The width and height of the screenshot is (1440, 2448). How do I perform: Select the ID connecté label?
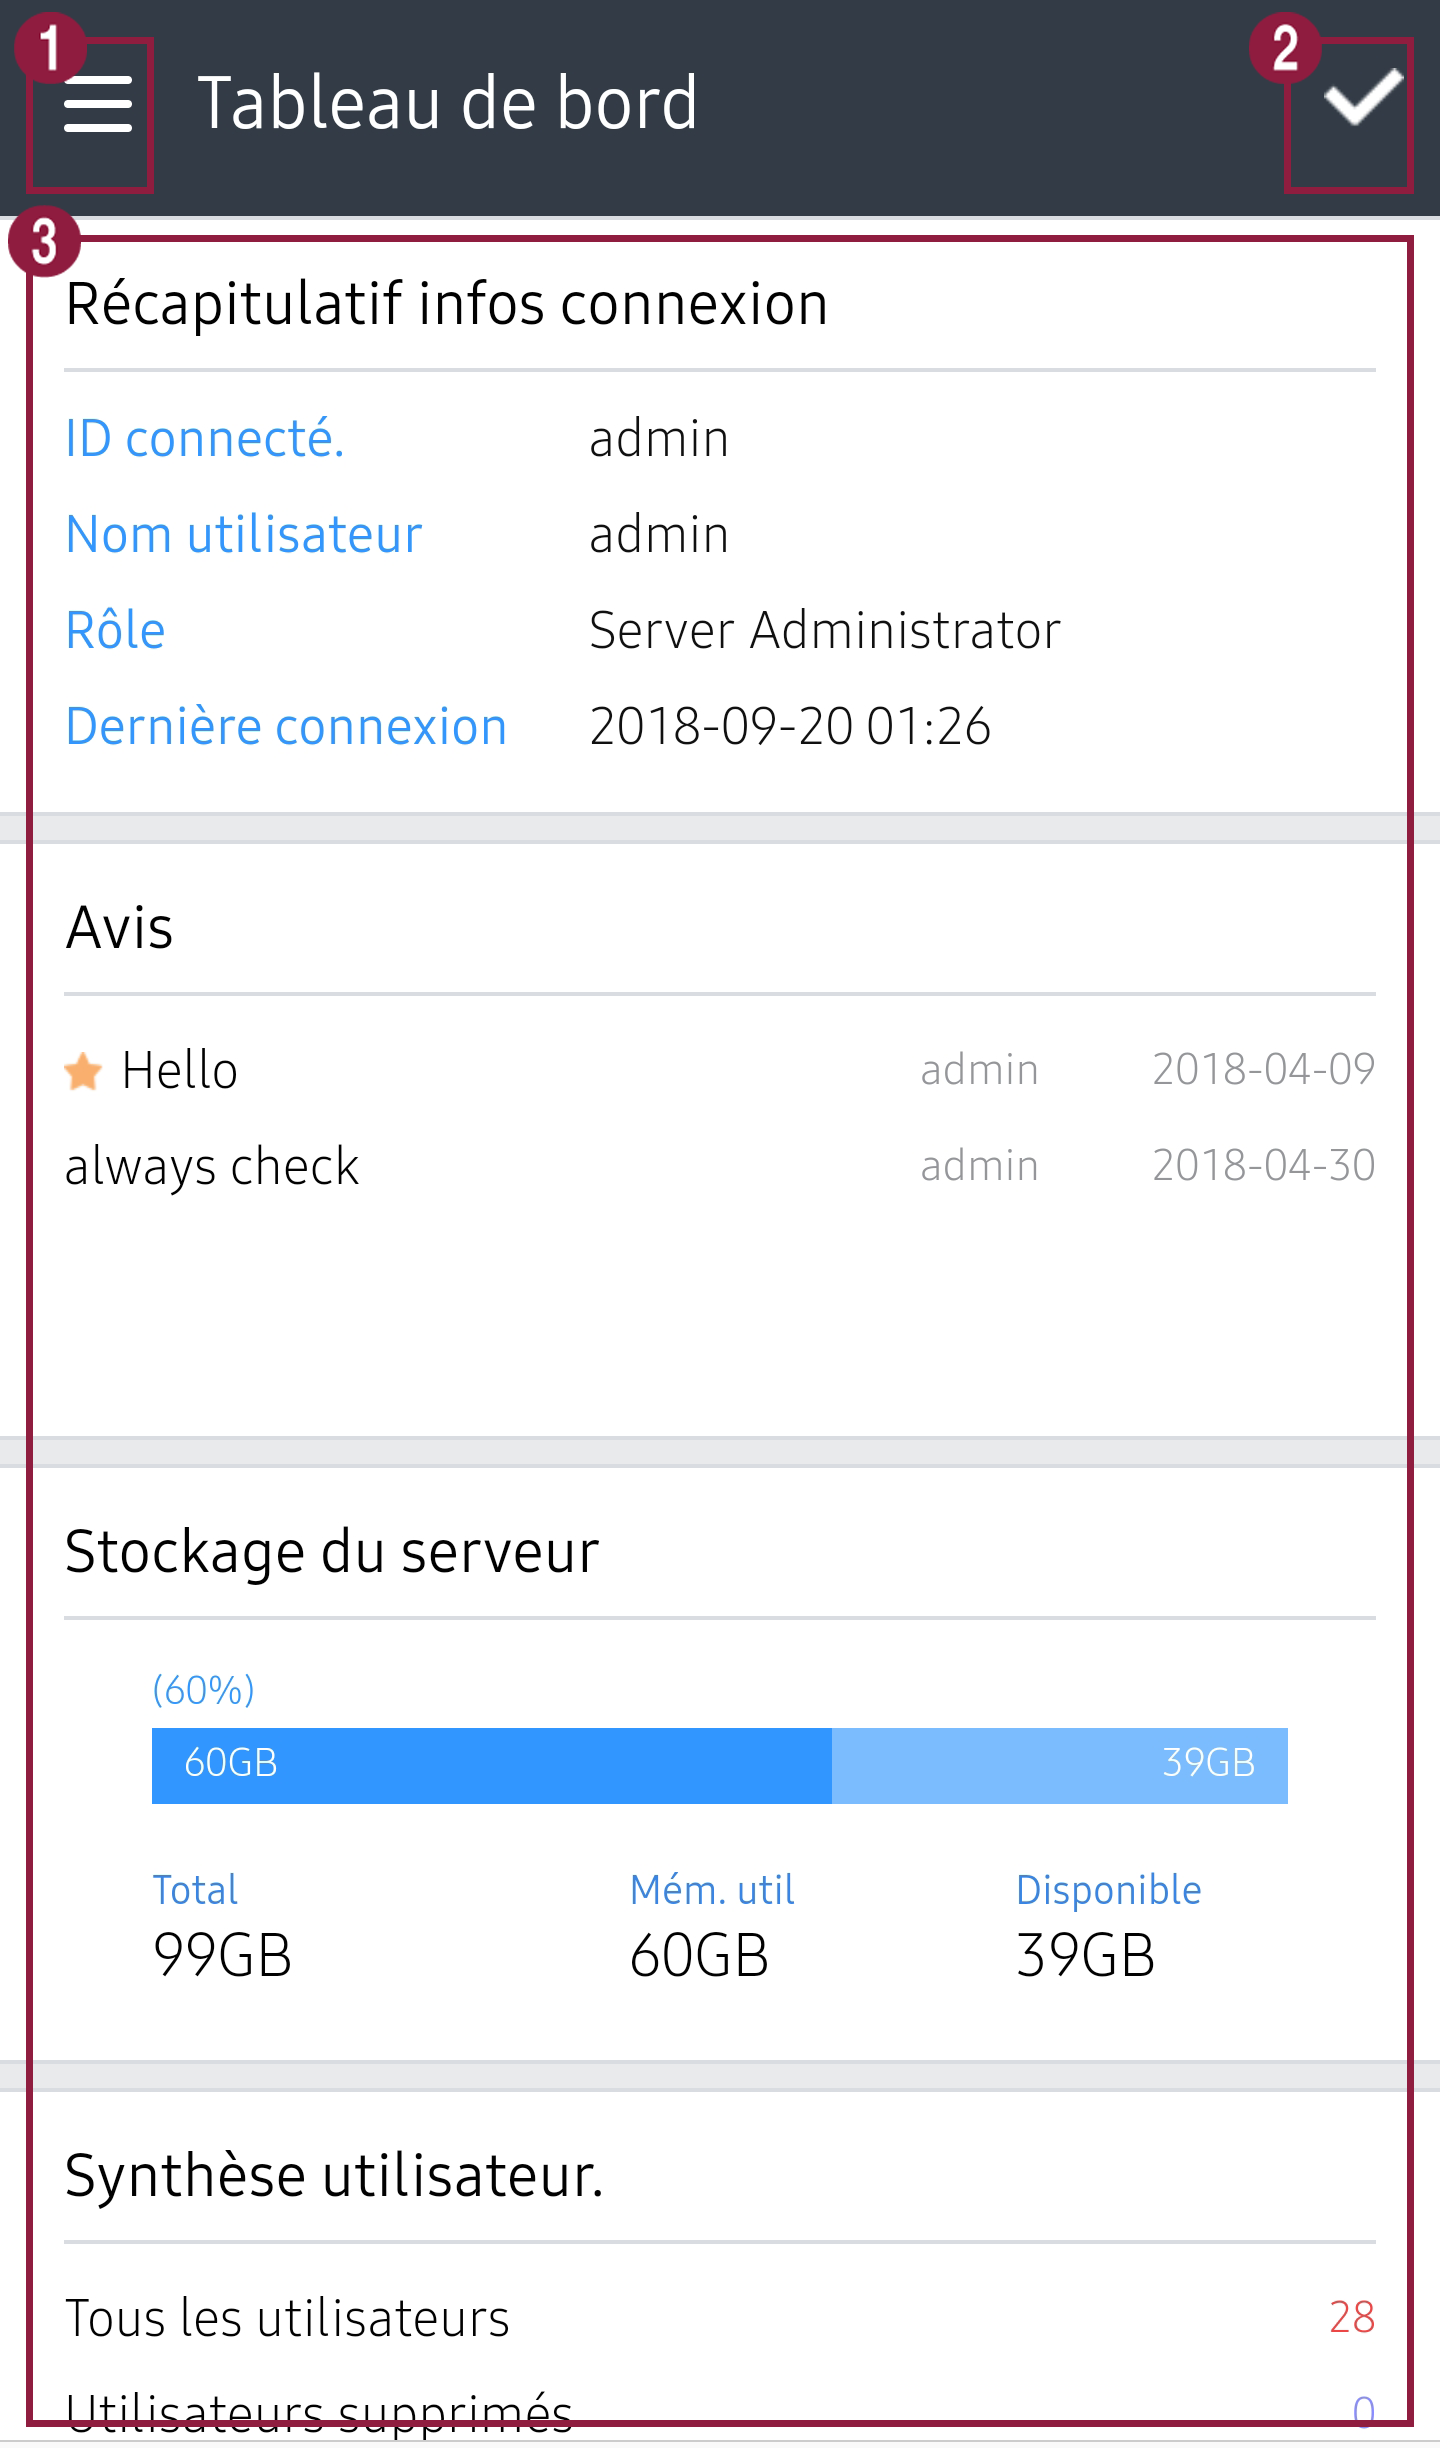(x=205, y=439)
